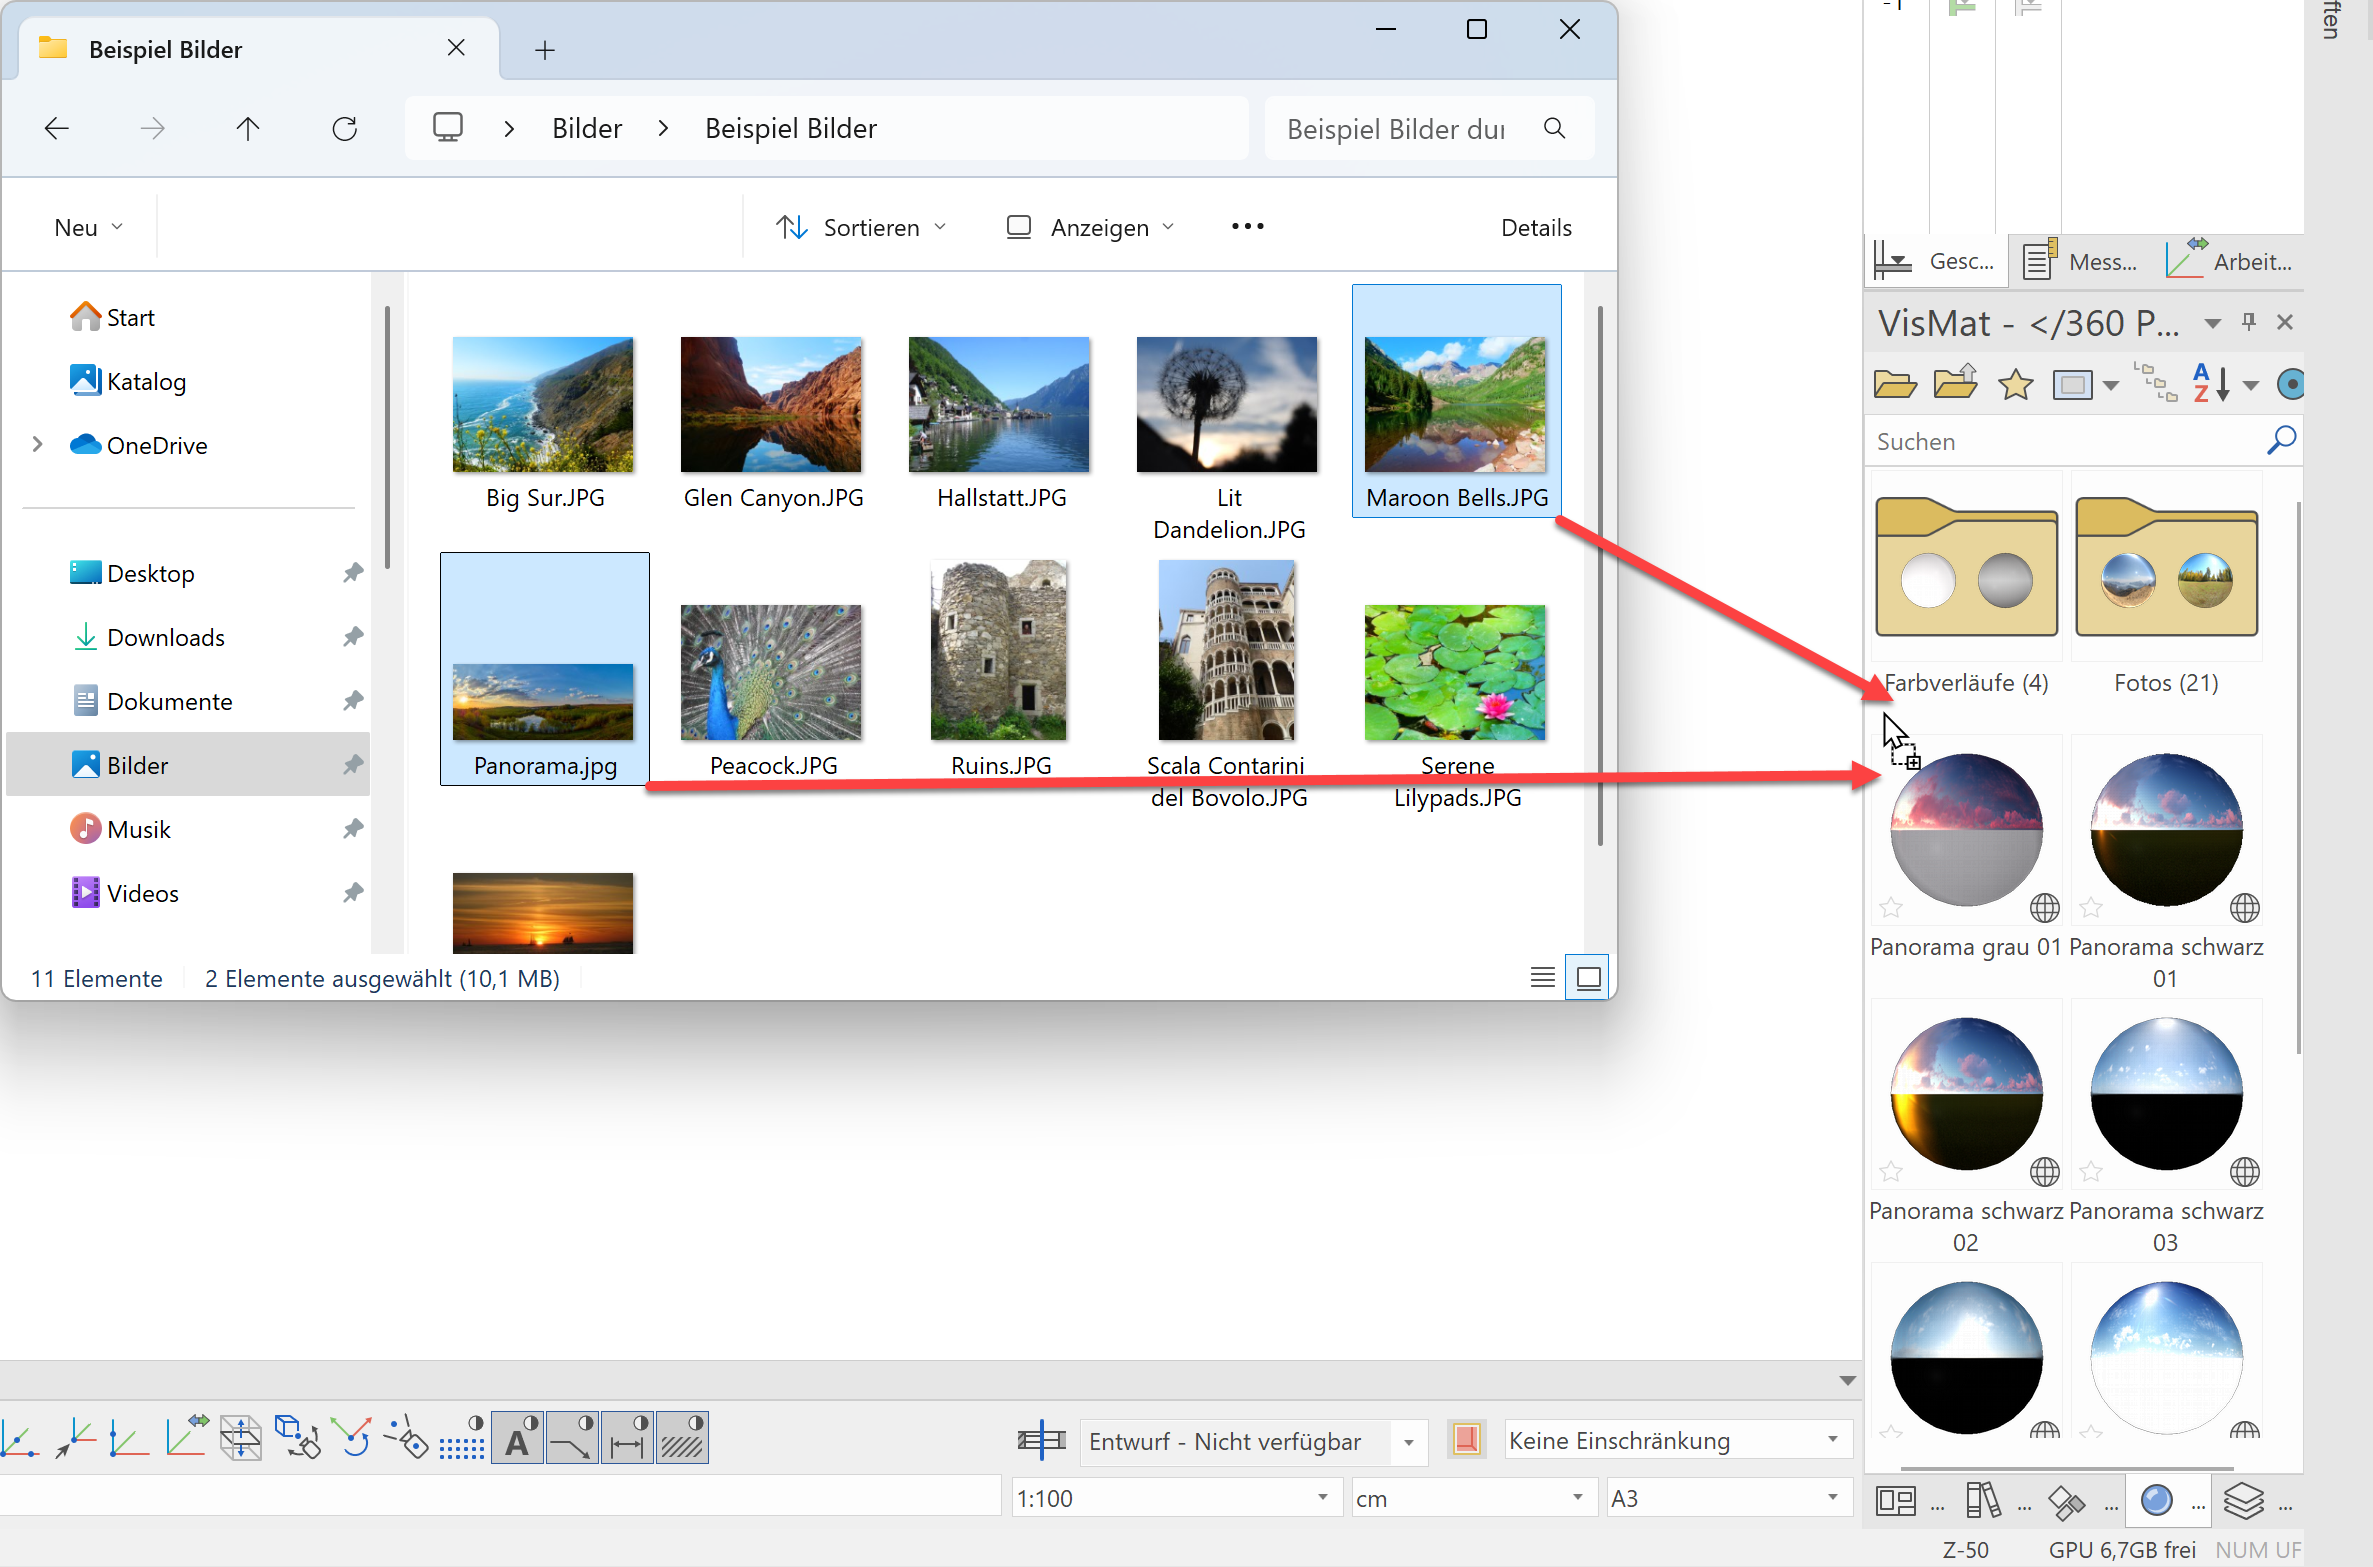
Task: Click the rotate coordinate system icon
Action: (353, 1438)
